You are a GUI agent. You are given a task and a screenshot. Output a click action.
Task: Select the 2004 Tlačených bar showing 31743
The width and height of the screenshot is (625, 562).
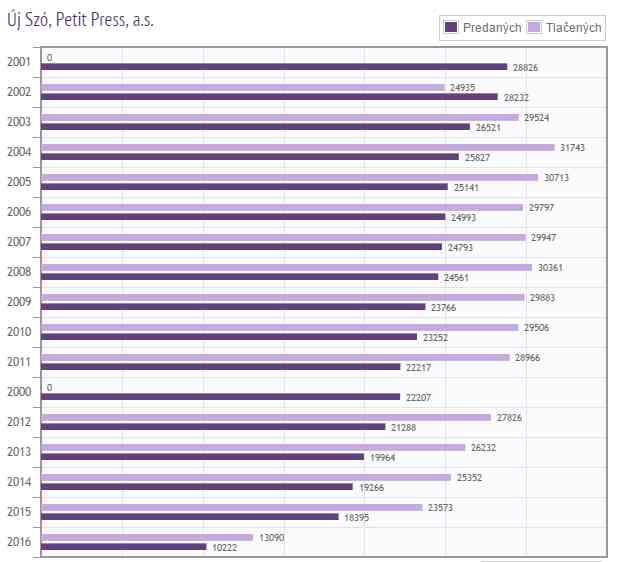(x=297, y=147)
